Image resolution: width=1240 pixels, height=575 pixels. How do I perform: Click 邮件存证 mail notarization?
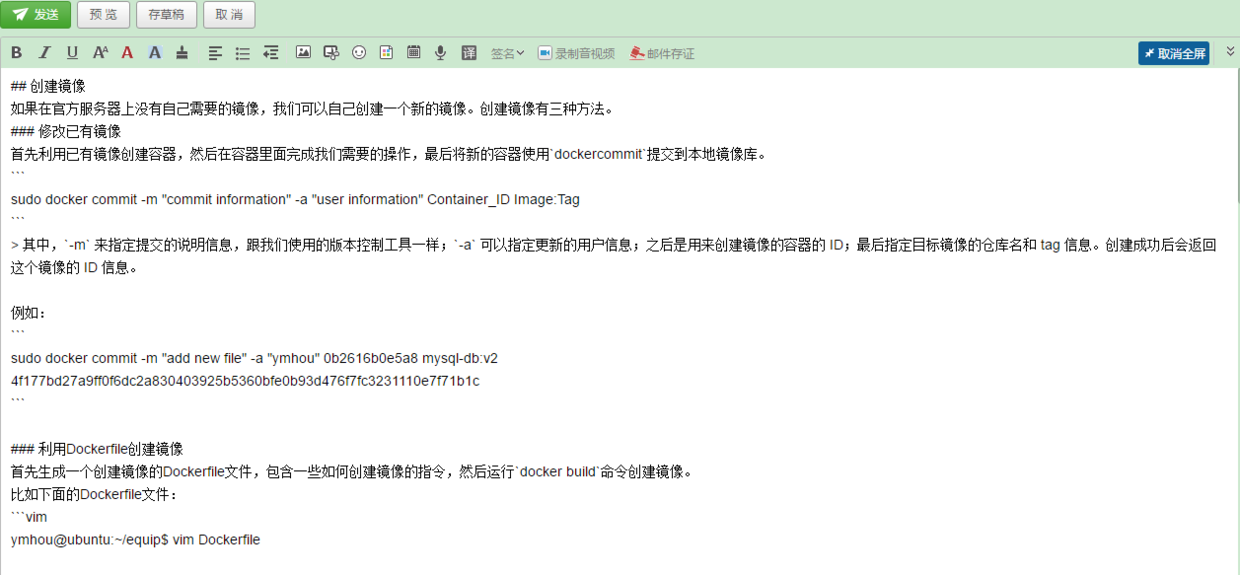(662, 53)
